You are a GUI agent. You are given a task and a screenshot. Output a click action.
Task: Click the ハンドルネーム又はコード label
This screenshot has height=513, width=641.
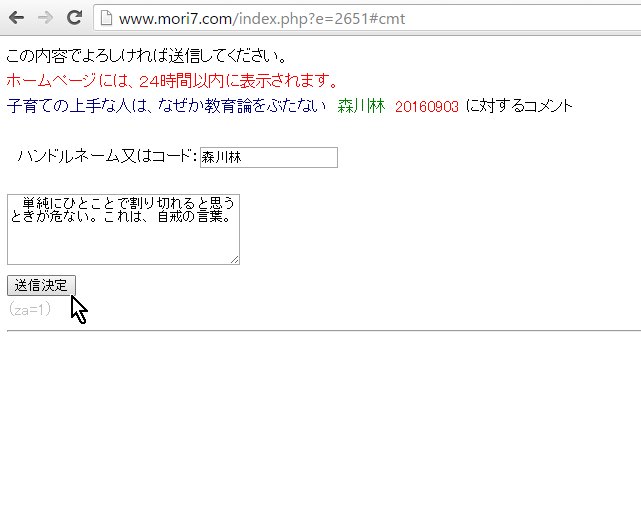pyautogui.click(x=107, y=157)
